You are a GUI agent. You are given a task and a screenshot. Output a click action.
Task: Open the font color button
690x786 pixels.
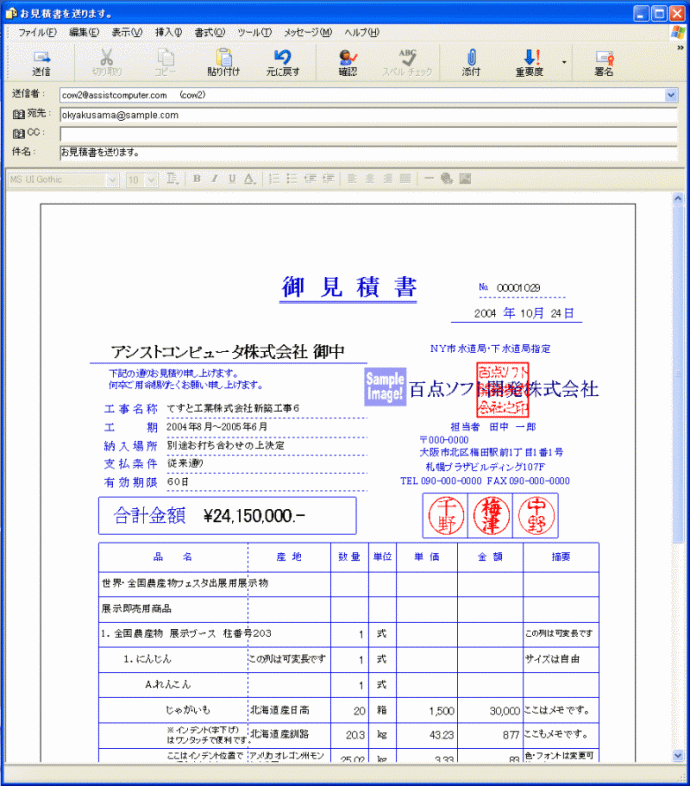click(x=250, y=179)
